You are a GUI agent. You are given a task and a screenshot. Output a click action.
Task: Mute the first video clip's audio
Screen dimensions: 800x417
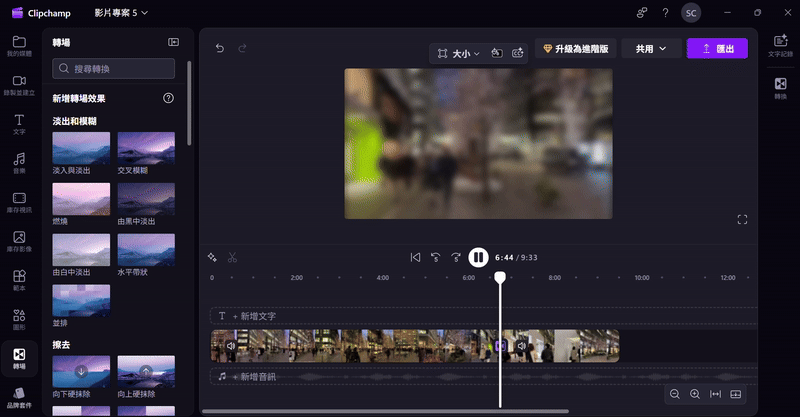click(231, 346)
